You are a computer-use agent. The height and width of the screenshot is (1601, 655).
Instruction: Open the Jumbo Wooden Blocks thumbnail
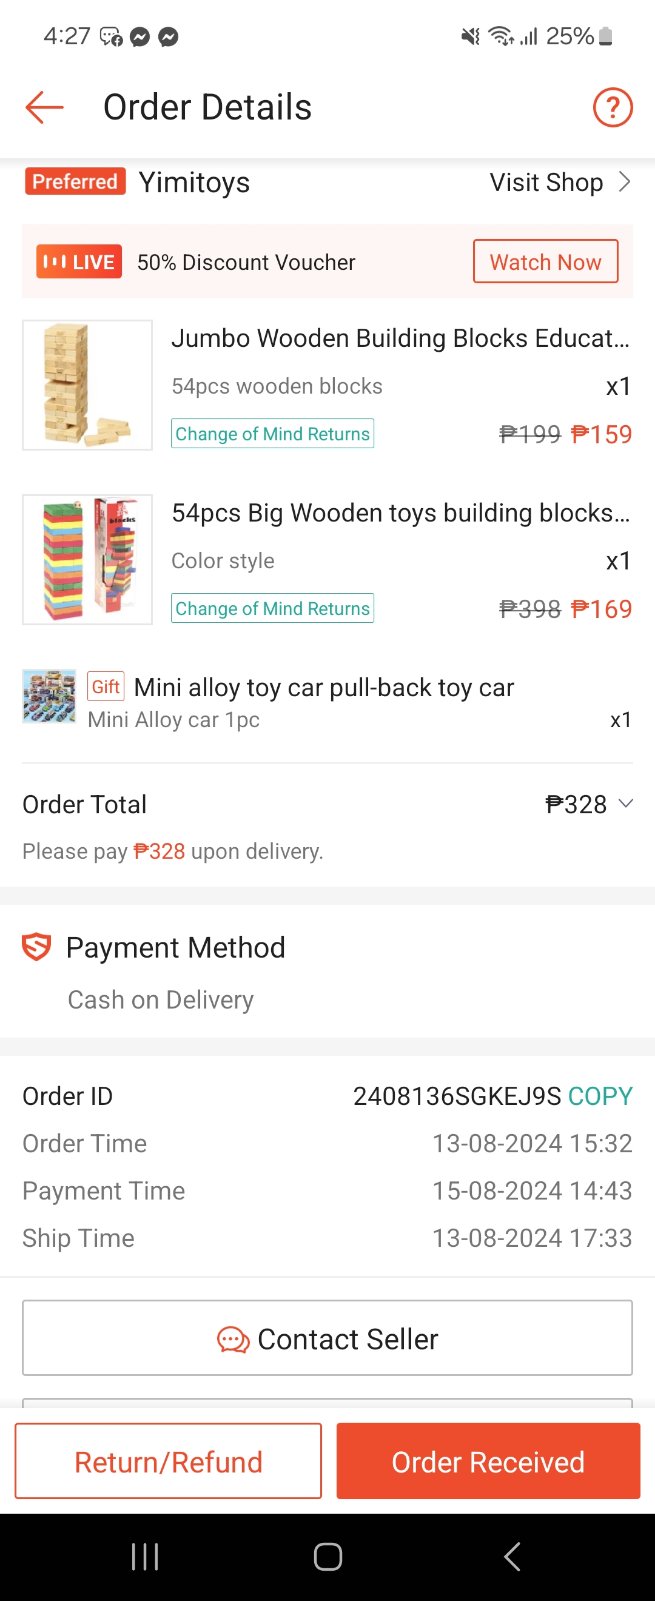[88, 385]
